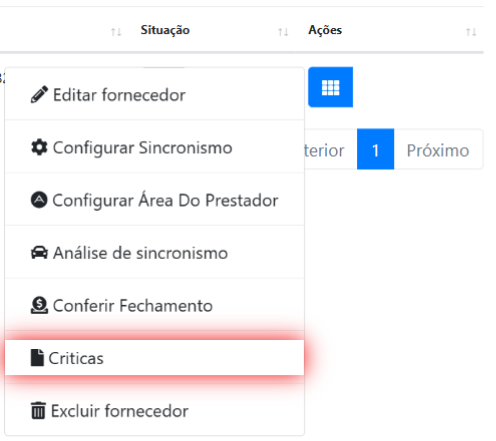Click the trash icon for Excluir fornecedor
This screenshot has width=496, height=441.
38,410
